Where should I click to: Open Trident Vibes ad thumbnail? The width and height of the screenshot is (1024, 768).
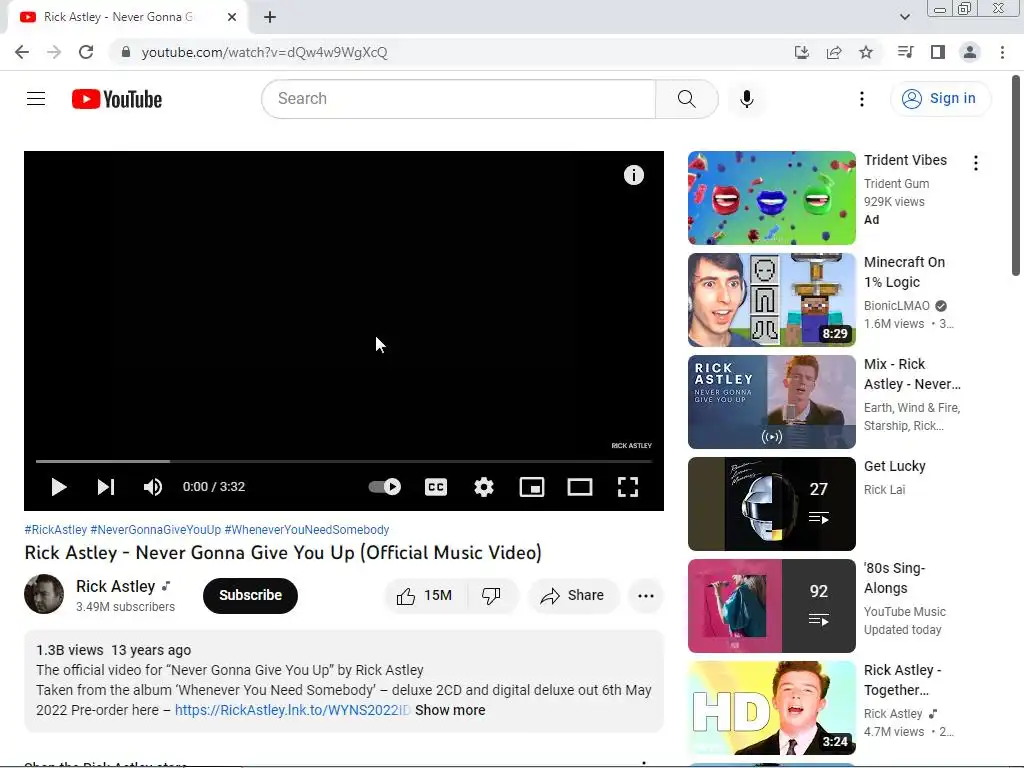771,198
